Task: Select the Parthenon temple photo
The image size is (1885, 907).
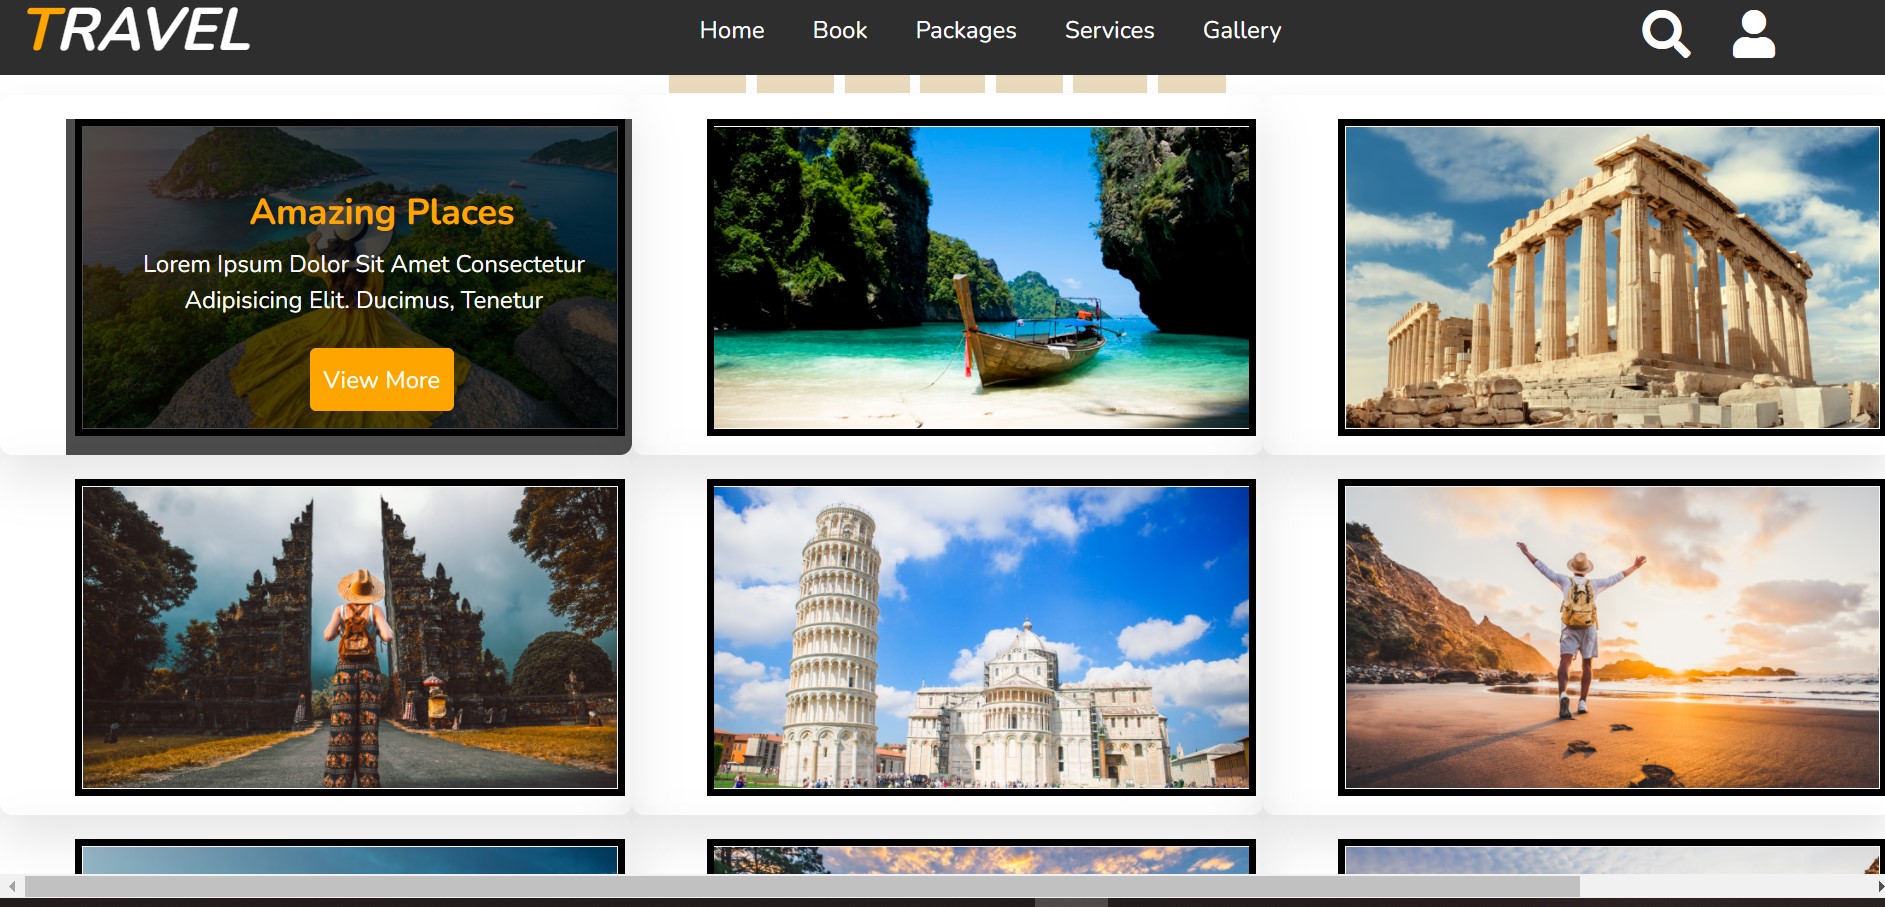Action: (1610, 277)
